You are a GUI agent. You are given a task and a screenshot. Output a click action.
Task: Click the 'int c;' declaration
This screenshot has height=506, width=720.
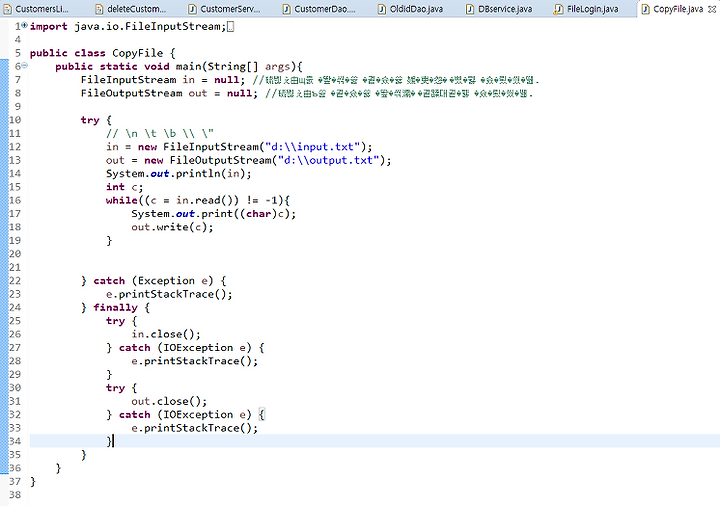pos(124,187)
